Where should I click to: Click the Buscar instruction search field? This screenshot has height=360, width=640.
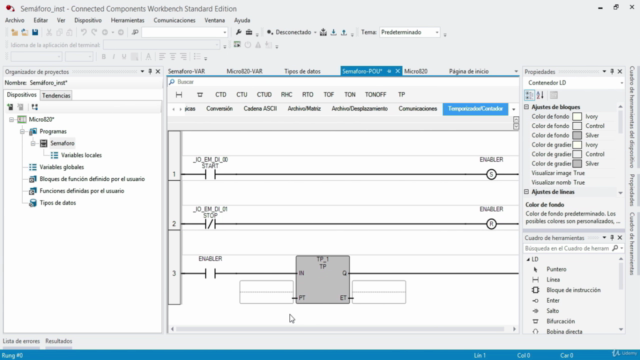pos(343,82)
